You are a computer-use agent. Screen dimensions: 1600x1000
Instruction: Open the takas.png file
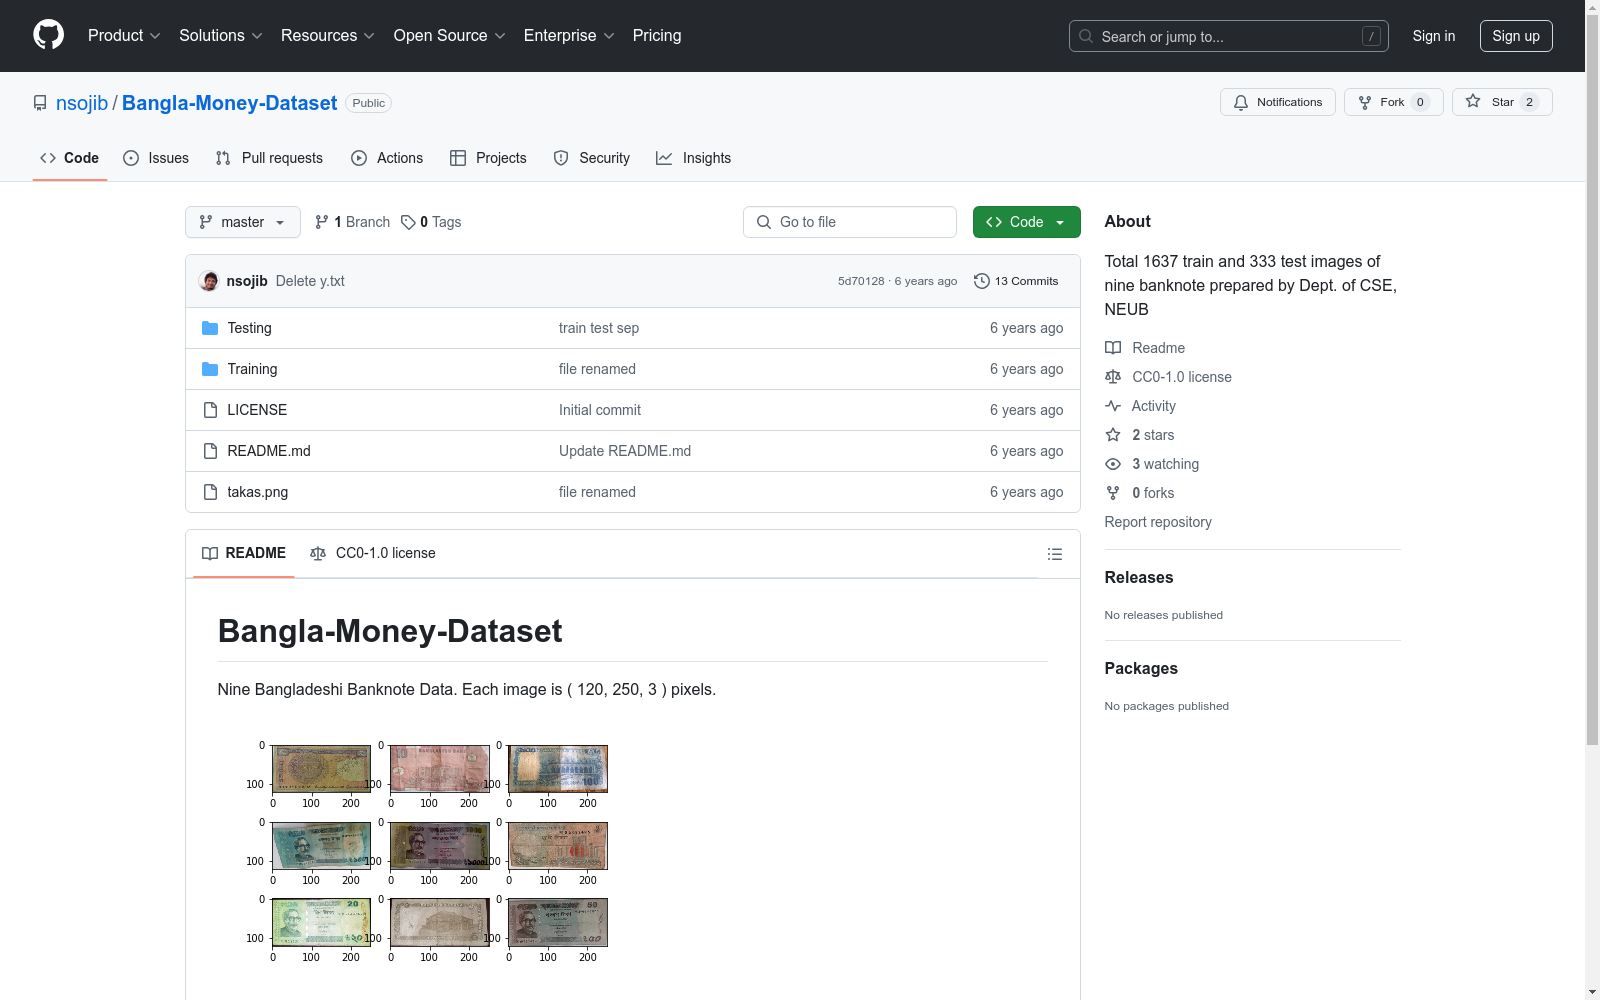pyautogui.click(x=258, y=492)
